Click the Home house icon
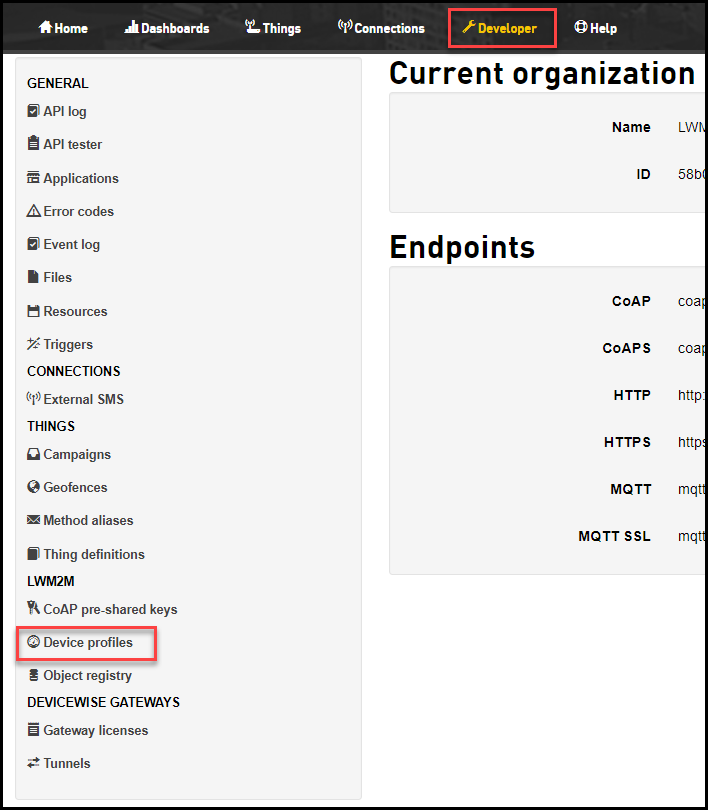Screen dimensions: 708x810 click(45, 27)
